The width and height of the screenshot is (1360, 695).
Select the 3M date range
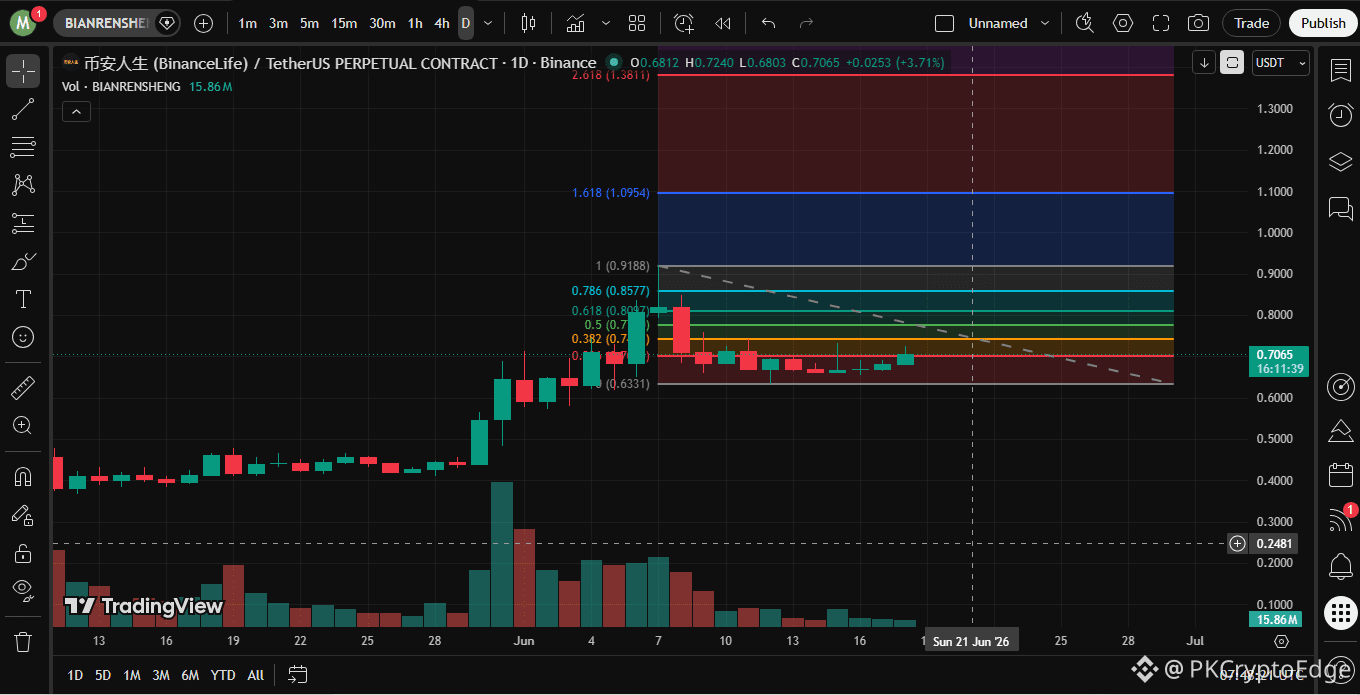161,675
